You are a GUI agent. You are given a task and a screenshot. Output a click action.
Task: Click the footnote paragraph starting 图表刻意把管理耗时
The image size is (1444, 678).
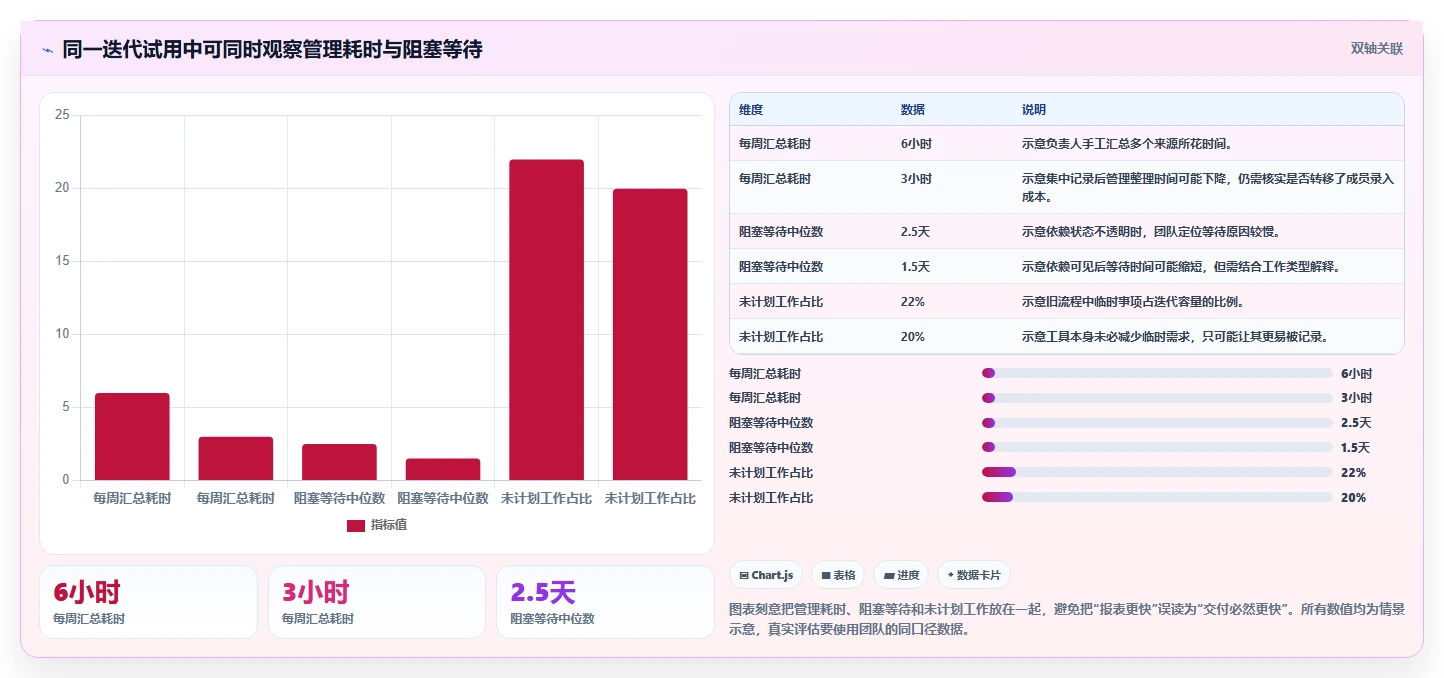coord(1067,619)
